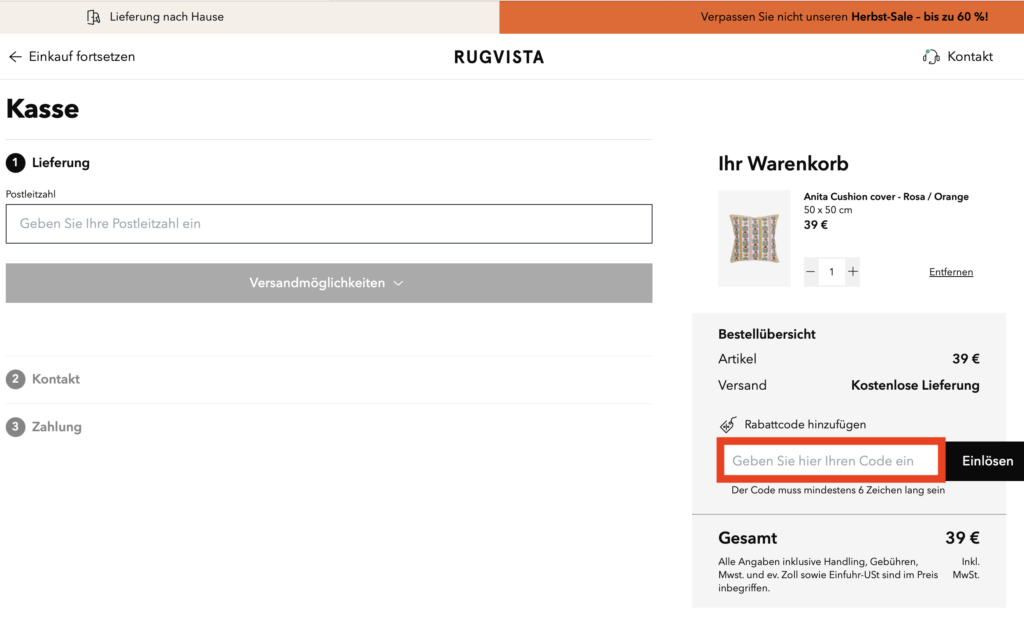1024x623 pixels.
Task: Increase cushion quantity with the plus icon
Action: pos(852,271)
